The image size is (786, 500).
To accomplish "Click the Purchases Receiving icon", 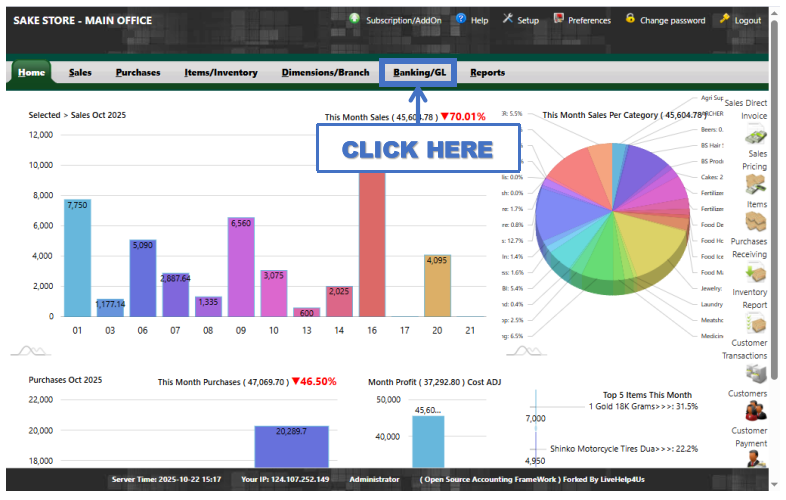I will [756, 273].
